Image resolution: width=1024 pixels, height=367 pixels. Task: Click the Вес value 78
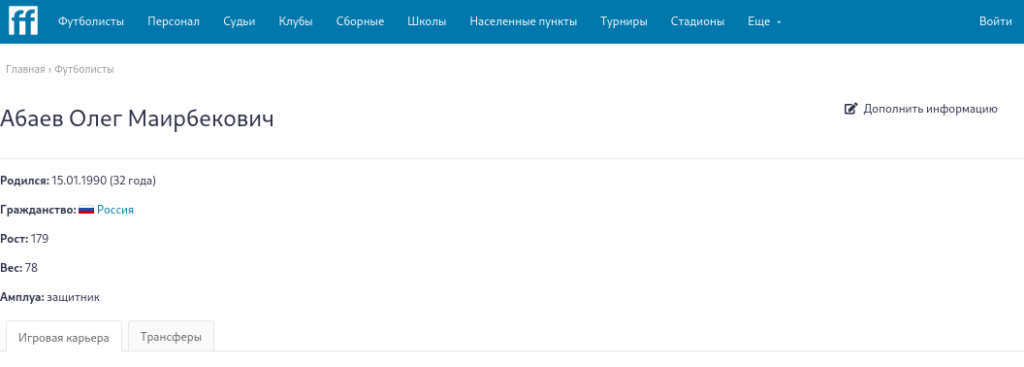(x=31, y=268)
